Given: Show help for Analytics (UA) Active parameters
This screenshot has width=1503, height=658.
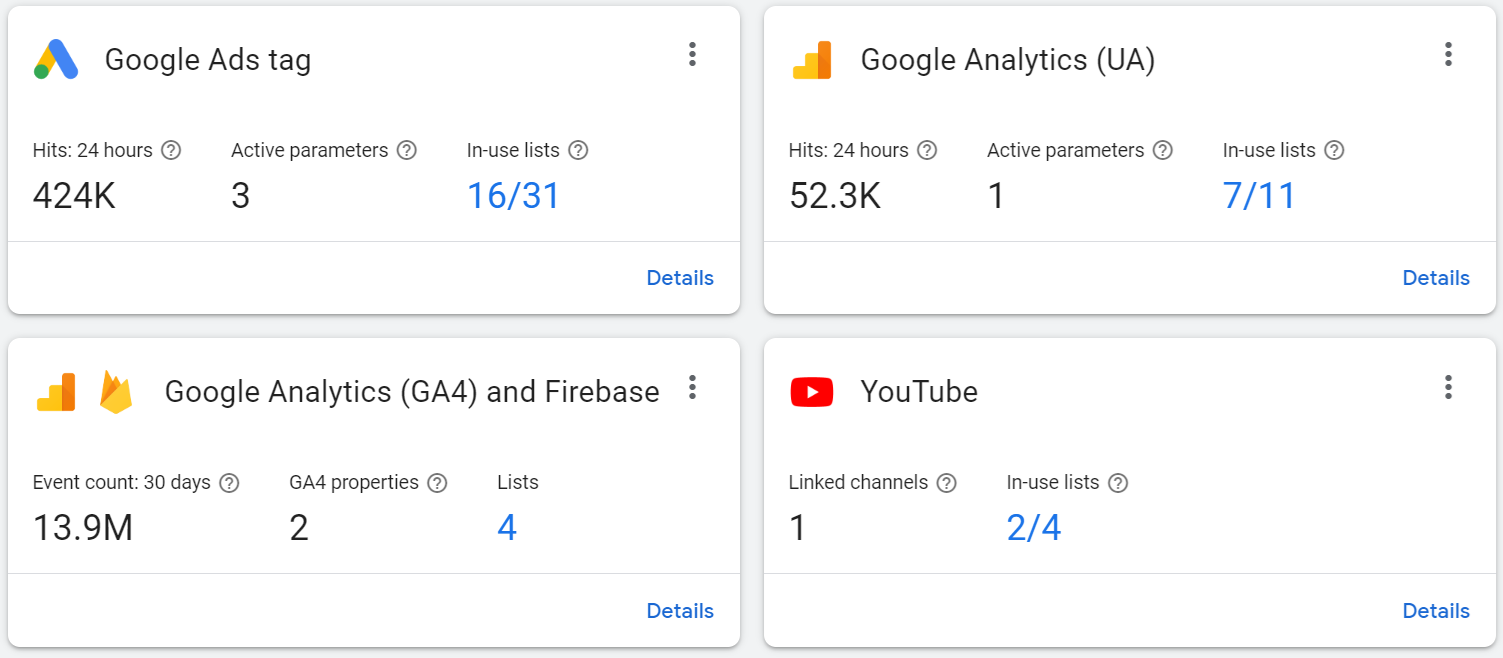Looking at the screenshot, I should tap(1162, 151).
